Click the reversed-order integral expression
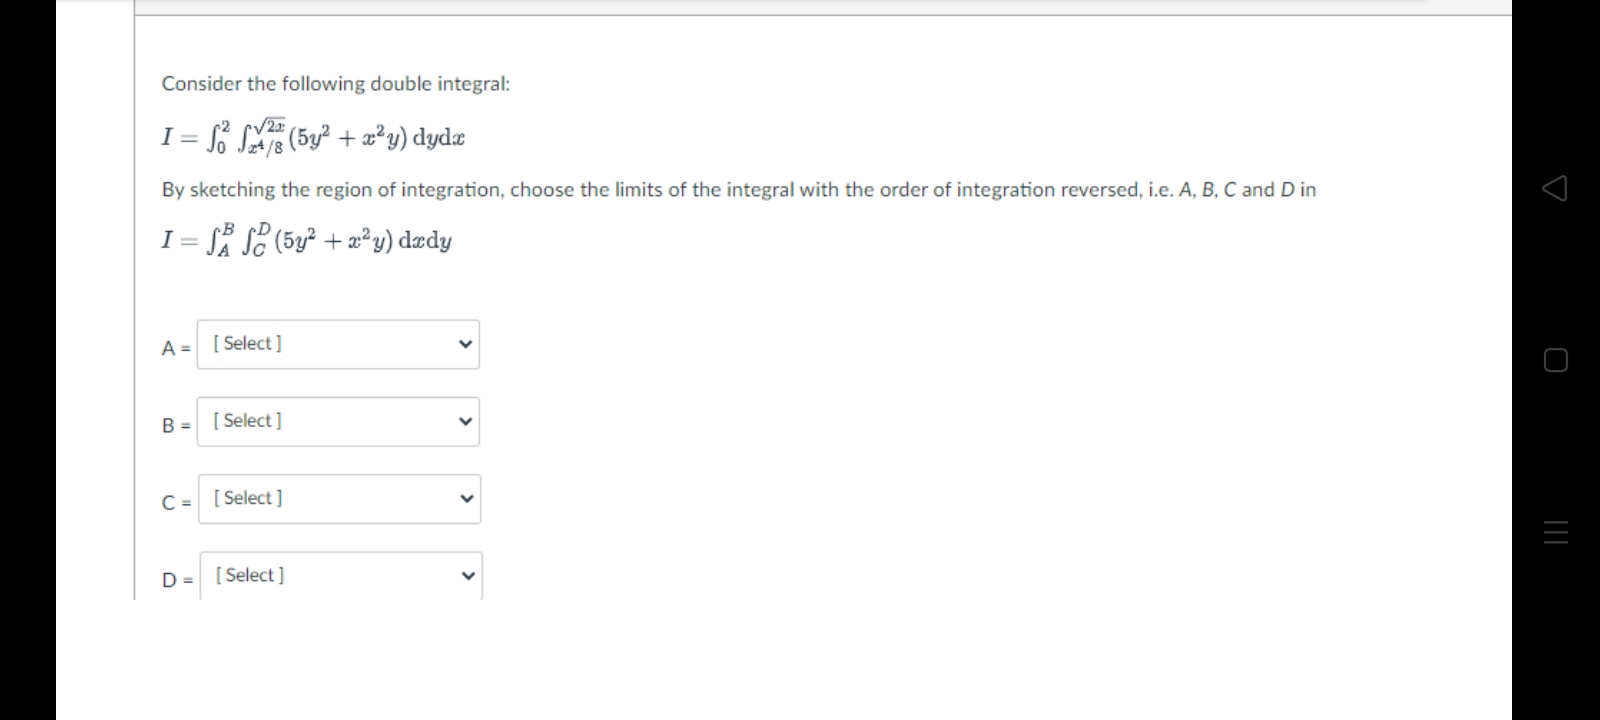Viewport: 1600px width, 720px height. pyautogui.click(x=305, y=239)
